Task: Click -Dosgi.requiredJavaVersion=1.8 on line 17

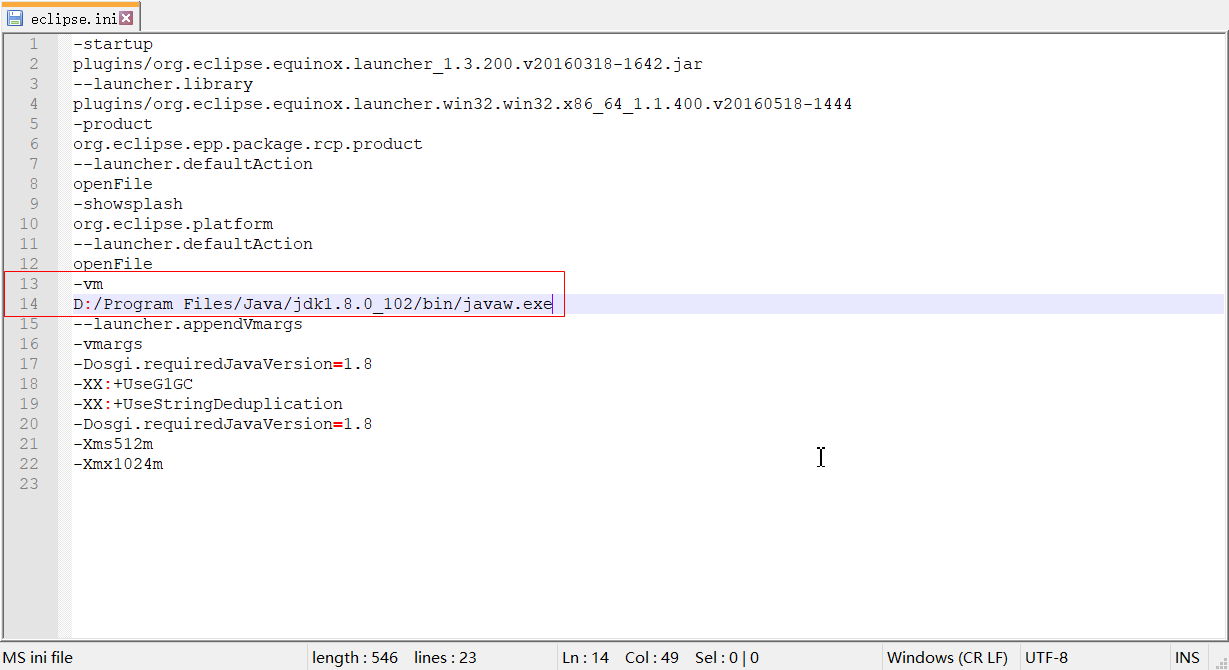Action: (223, 364)
